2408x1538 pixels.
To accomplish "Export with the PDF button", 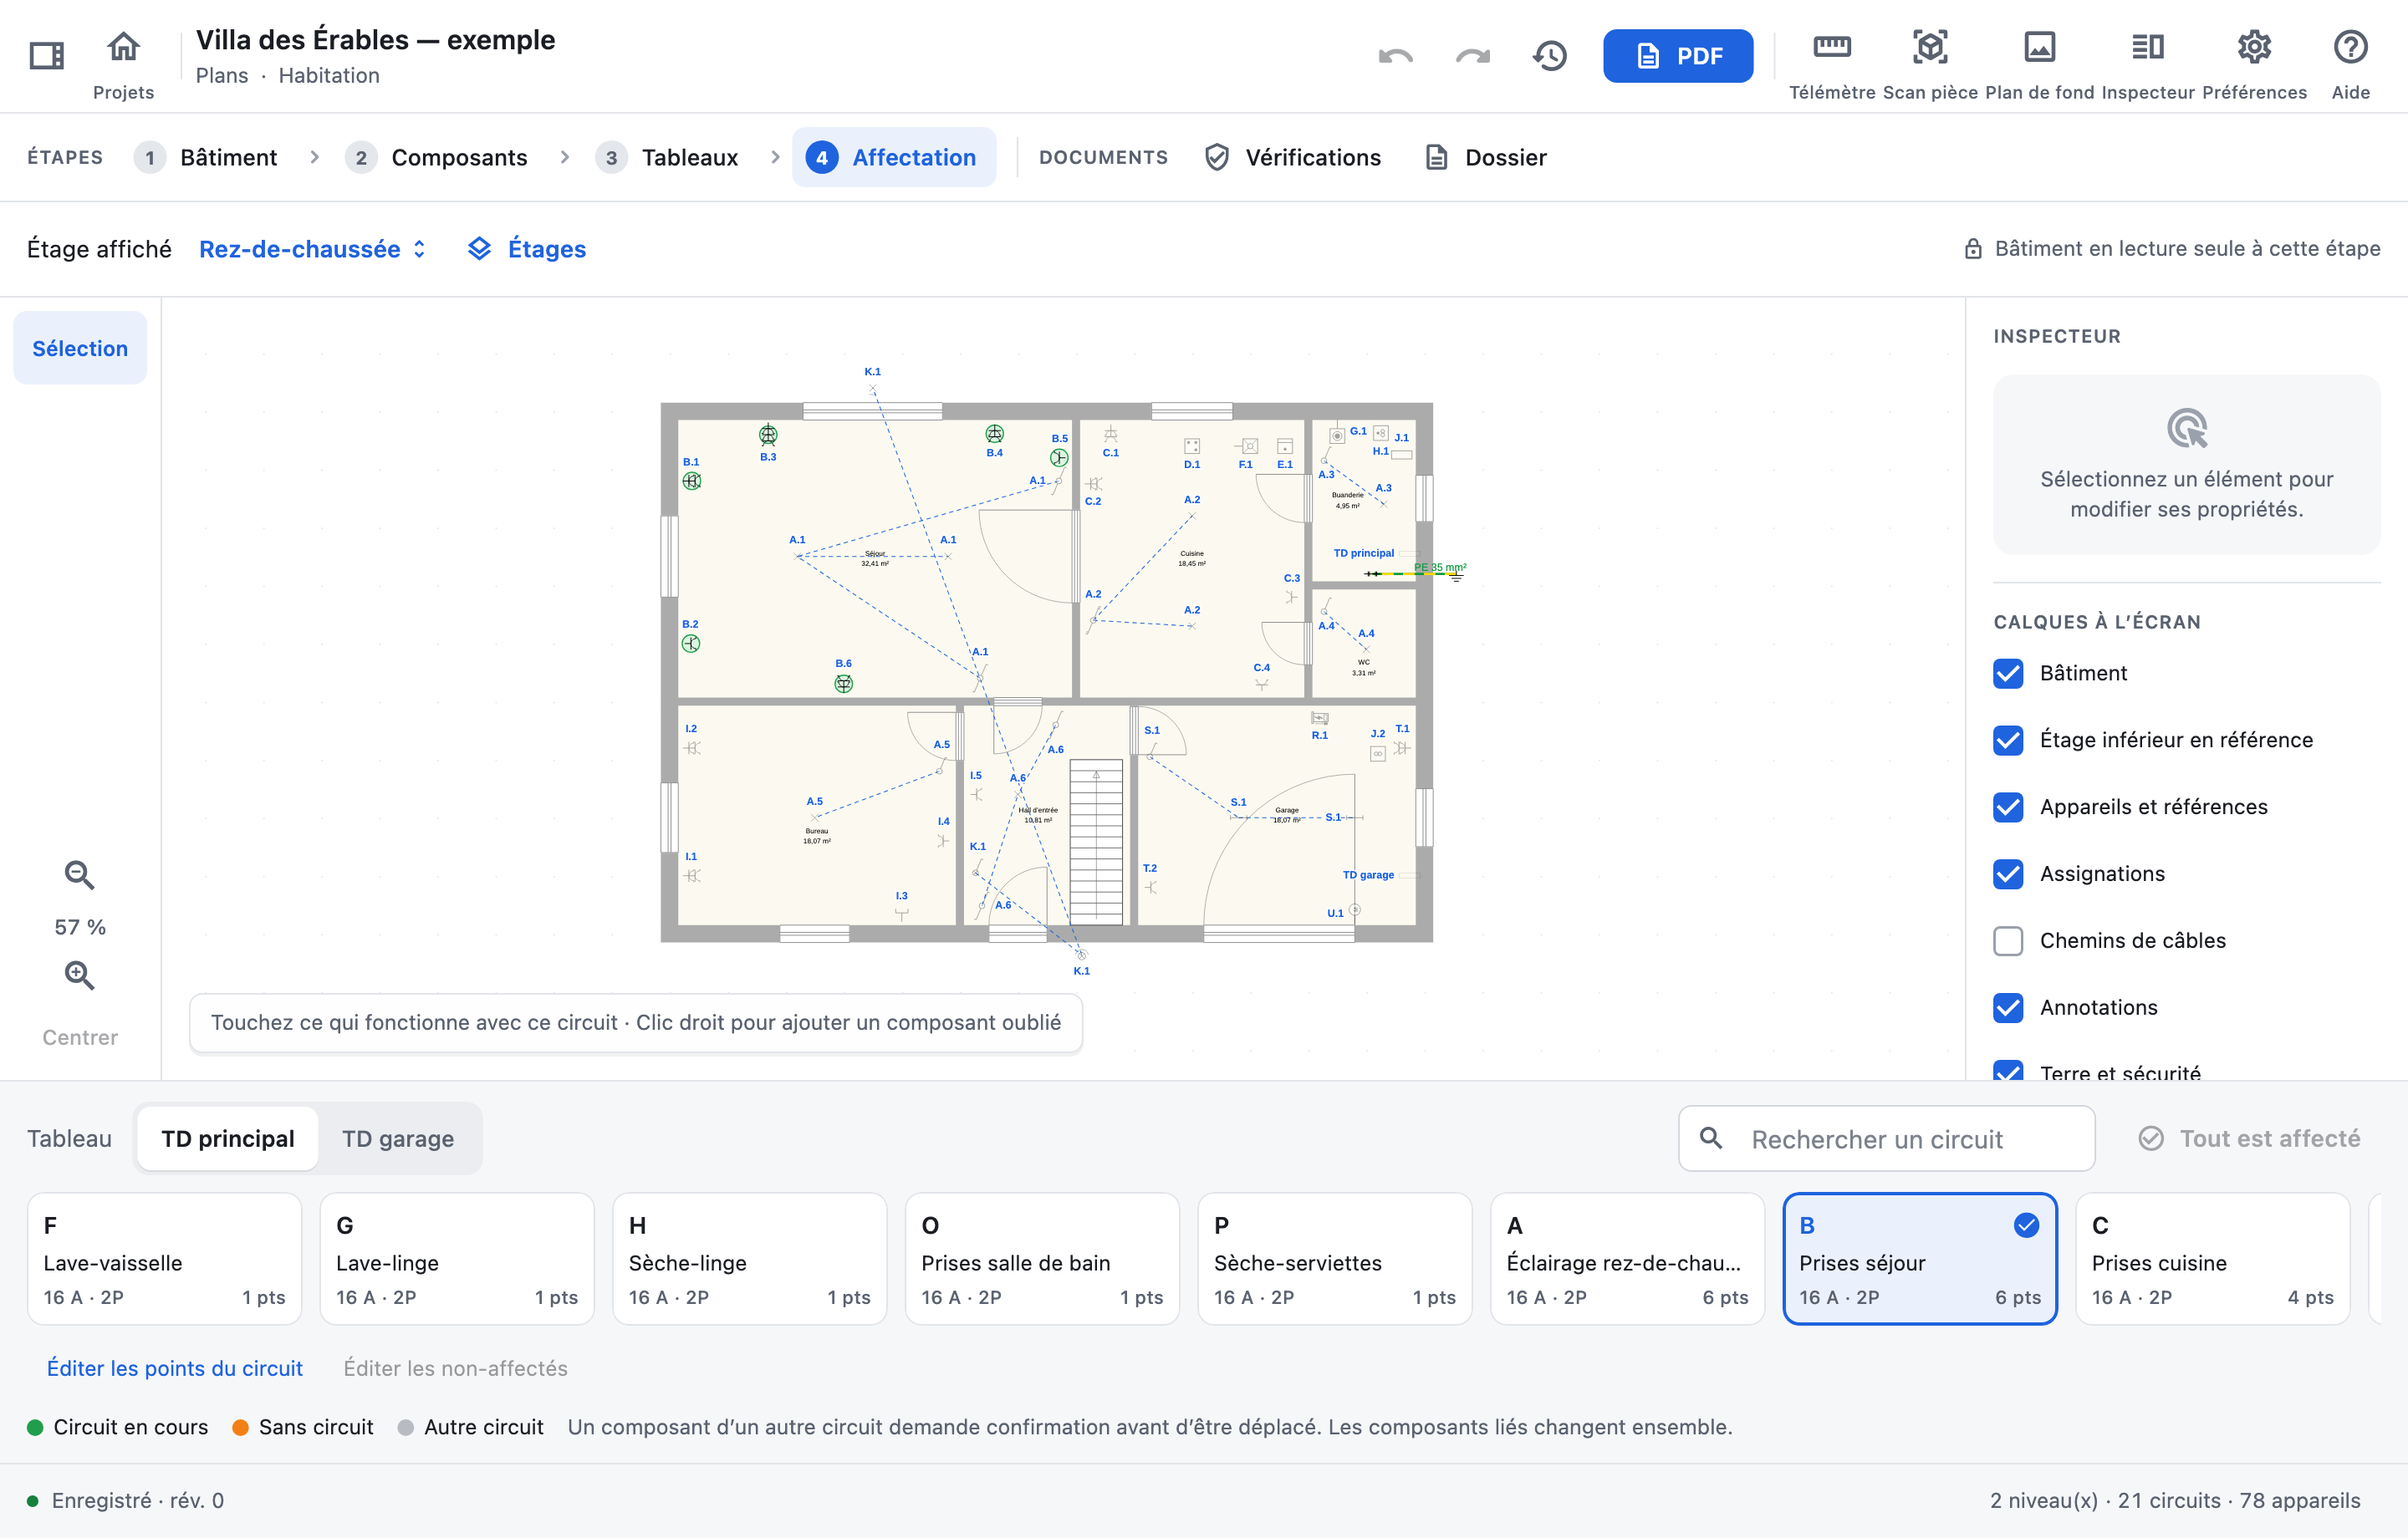I will click(1677, 56).
